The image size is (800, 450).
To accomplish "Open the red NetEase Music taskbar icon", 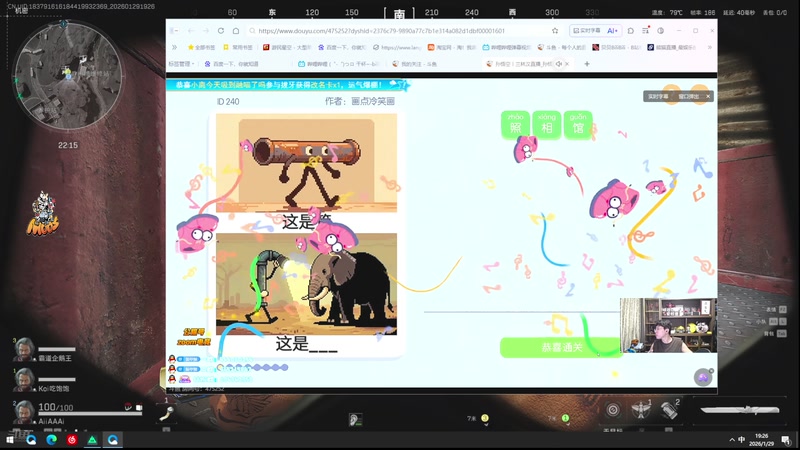I will pos(72,439).
